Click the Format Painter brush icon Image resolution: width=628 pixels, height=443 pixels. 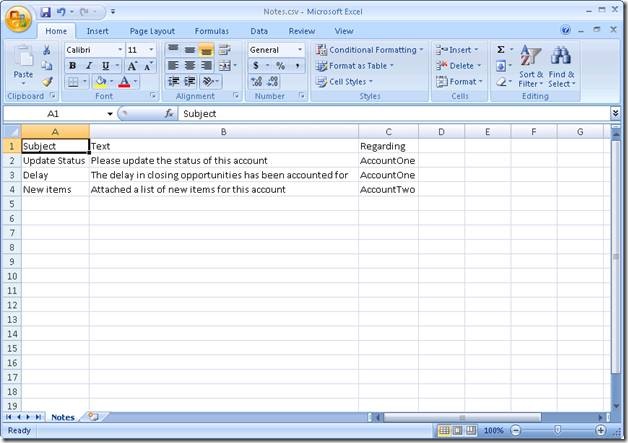[x=47, y=82]
